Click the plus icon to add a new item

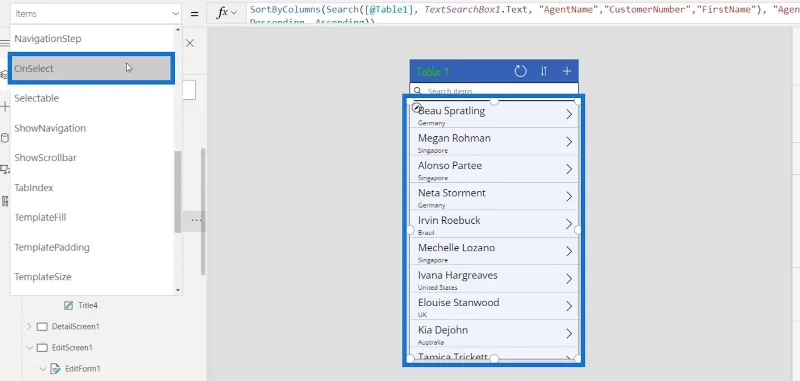(567, 71)
